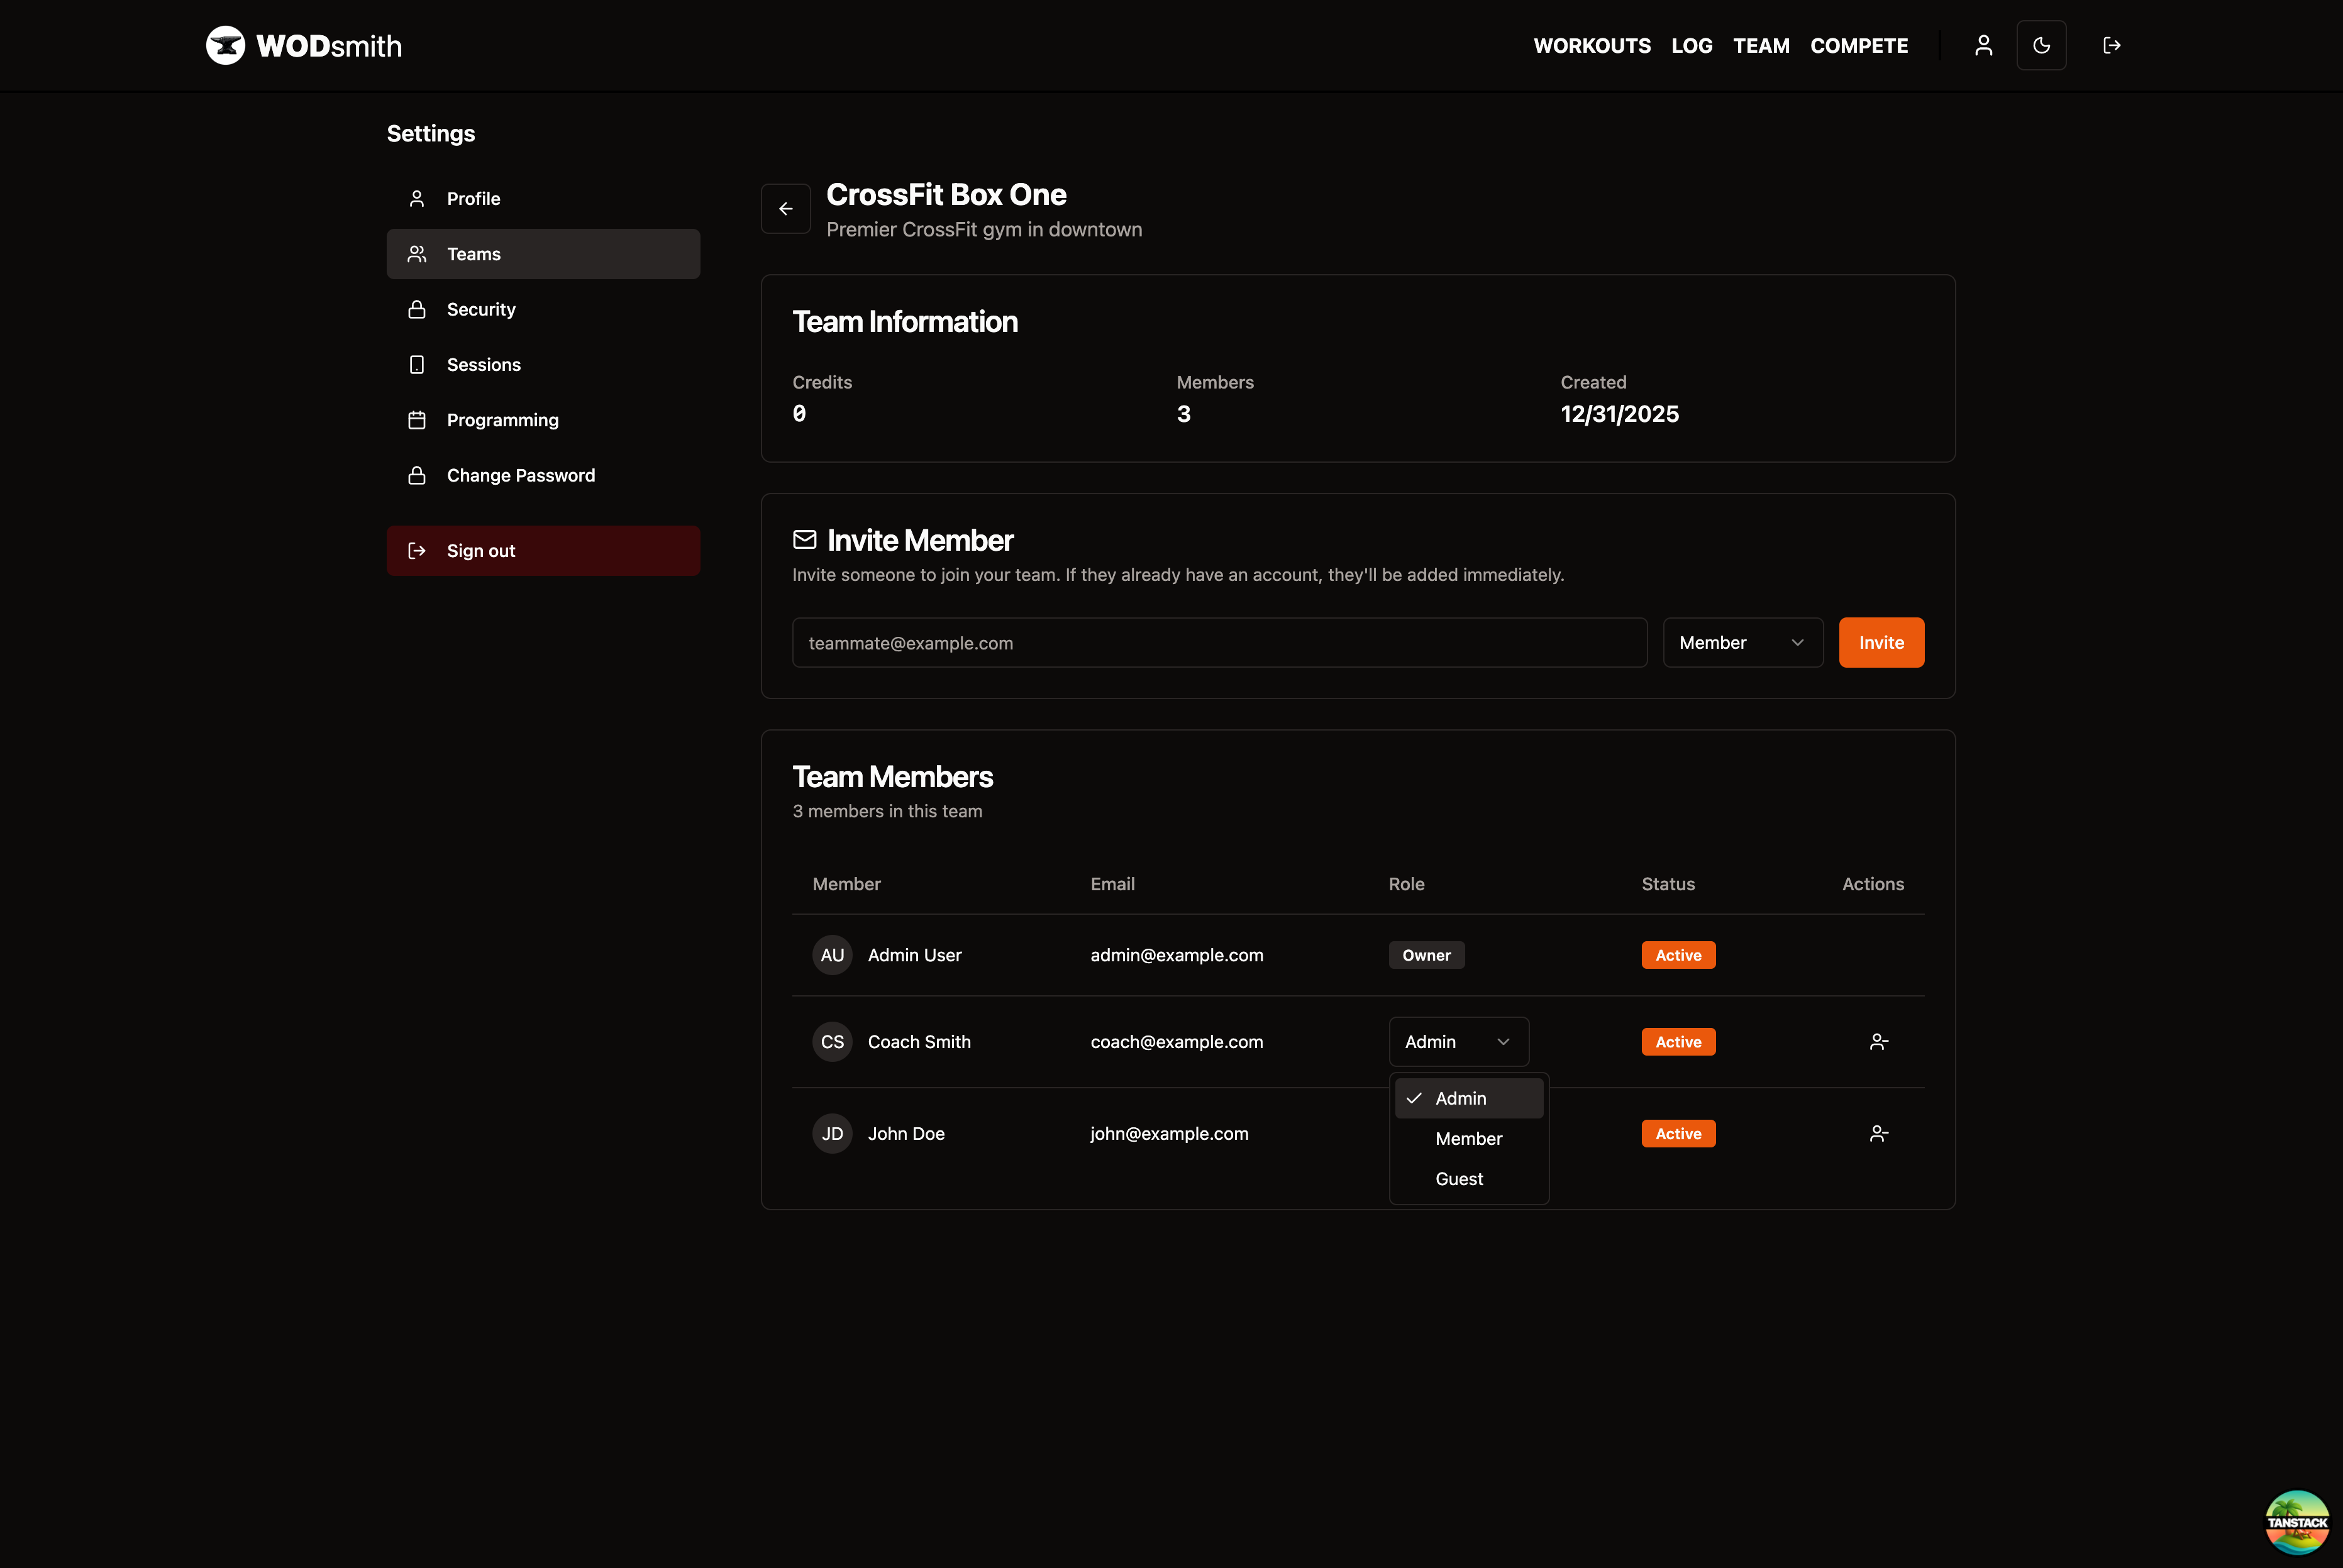
Task: Open TEAM in the top navigation
Action: [1761, 45]
